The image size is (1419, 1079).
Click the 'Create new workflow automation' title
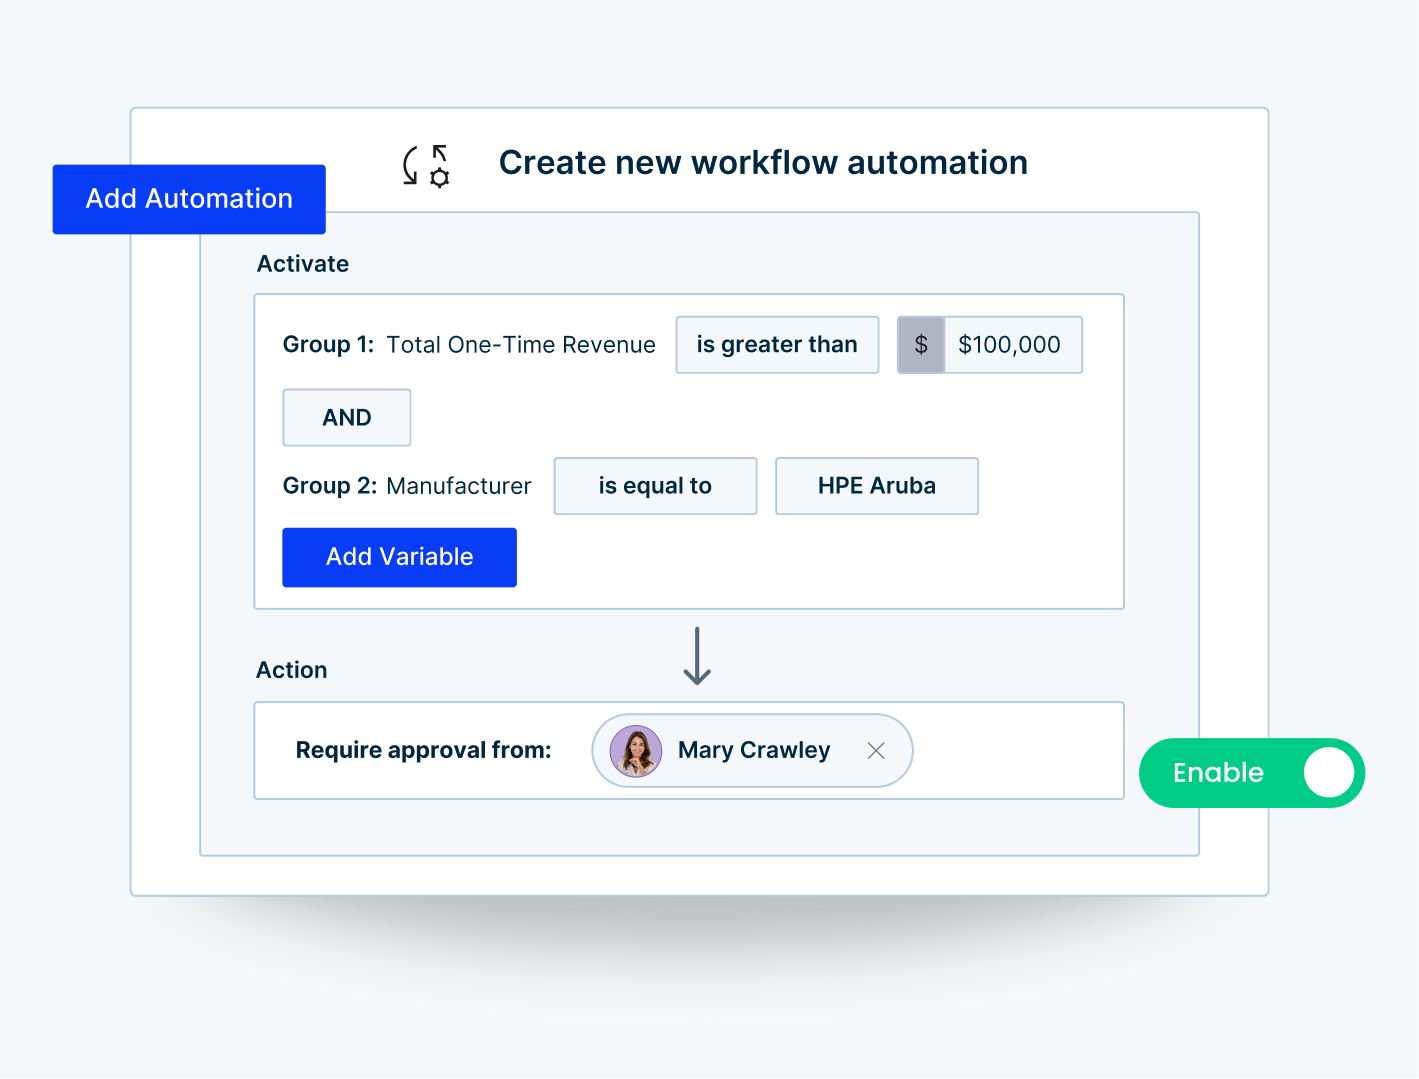pyautogui.click(x=764, y=162)
